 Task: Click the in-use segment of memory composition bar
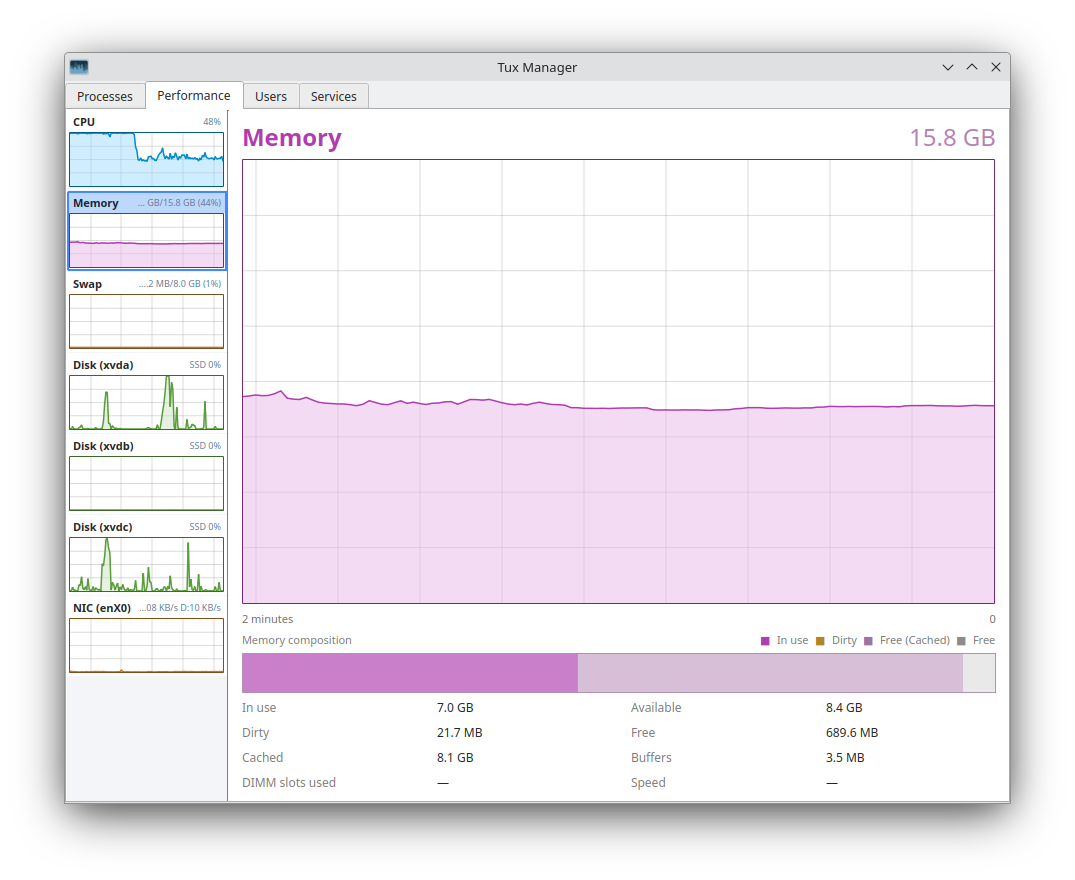pos(410,672)
